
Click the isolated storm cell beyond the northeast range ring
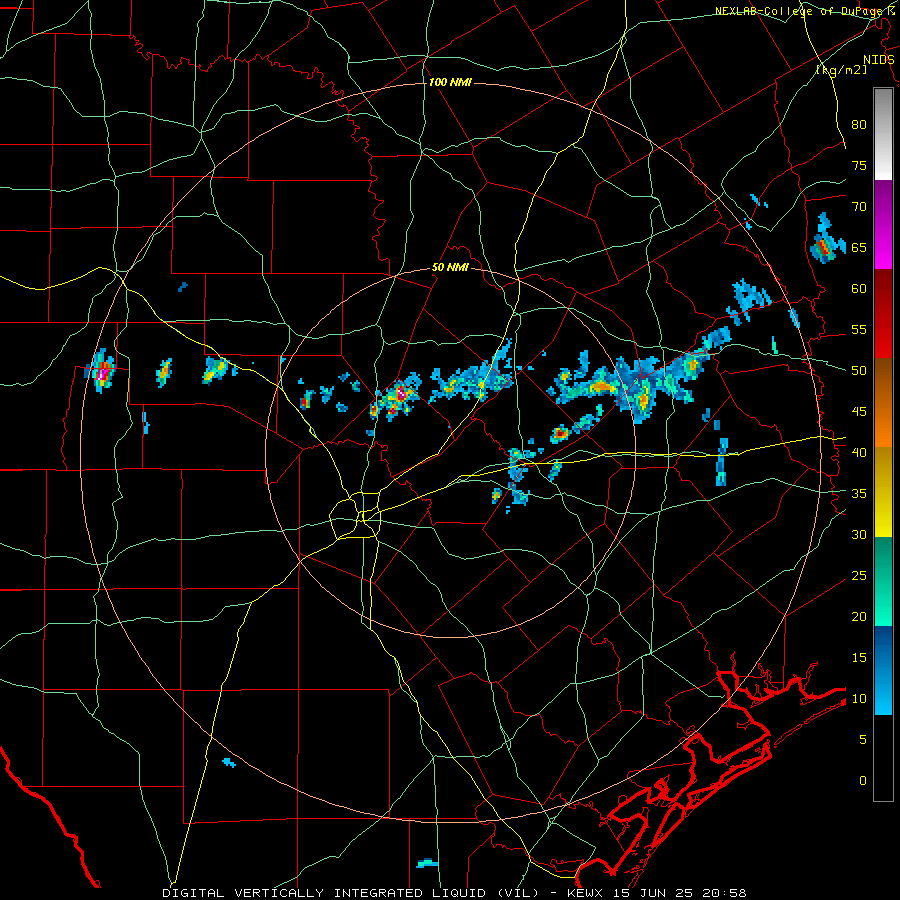pyautogui.click(x=827, y=240)
